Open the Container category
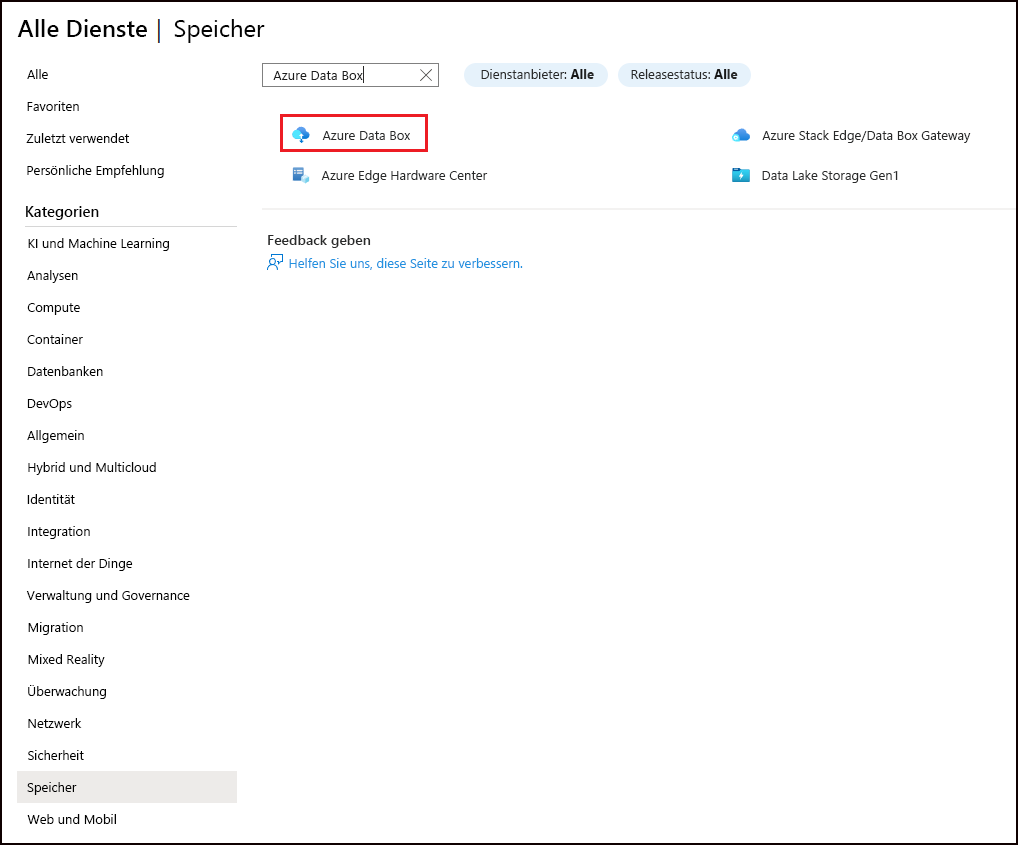 click(55, 339)
